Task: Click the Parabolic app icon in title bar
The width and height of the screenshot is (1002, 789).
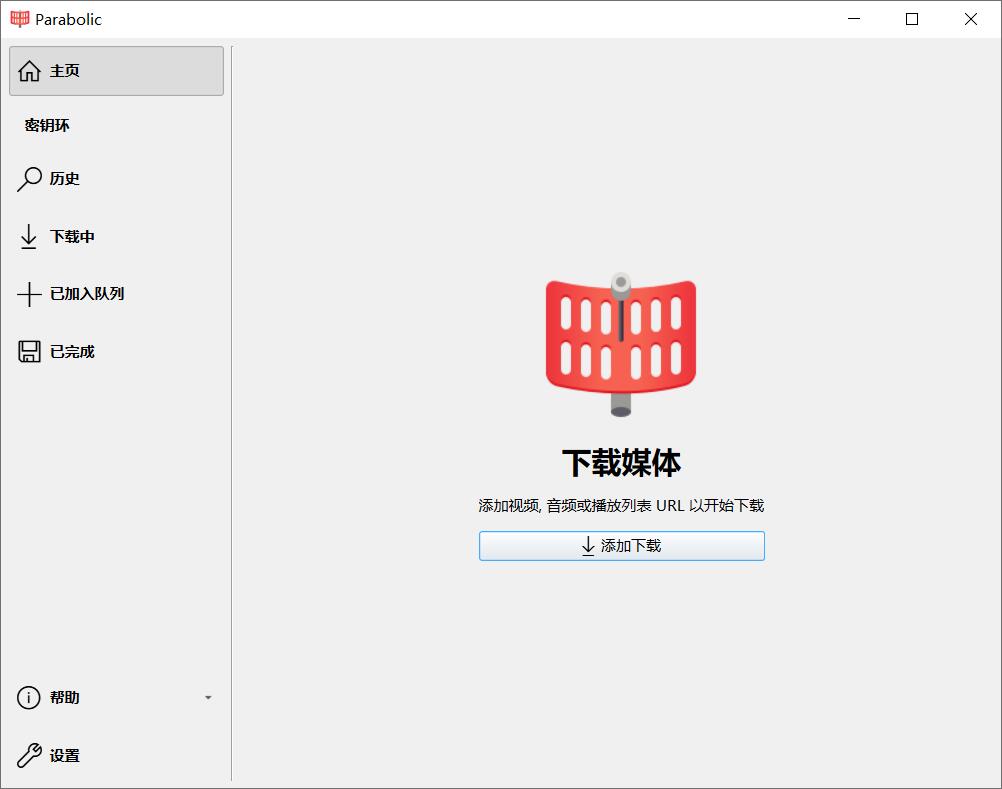Action: pos(20,19)
